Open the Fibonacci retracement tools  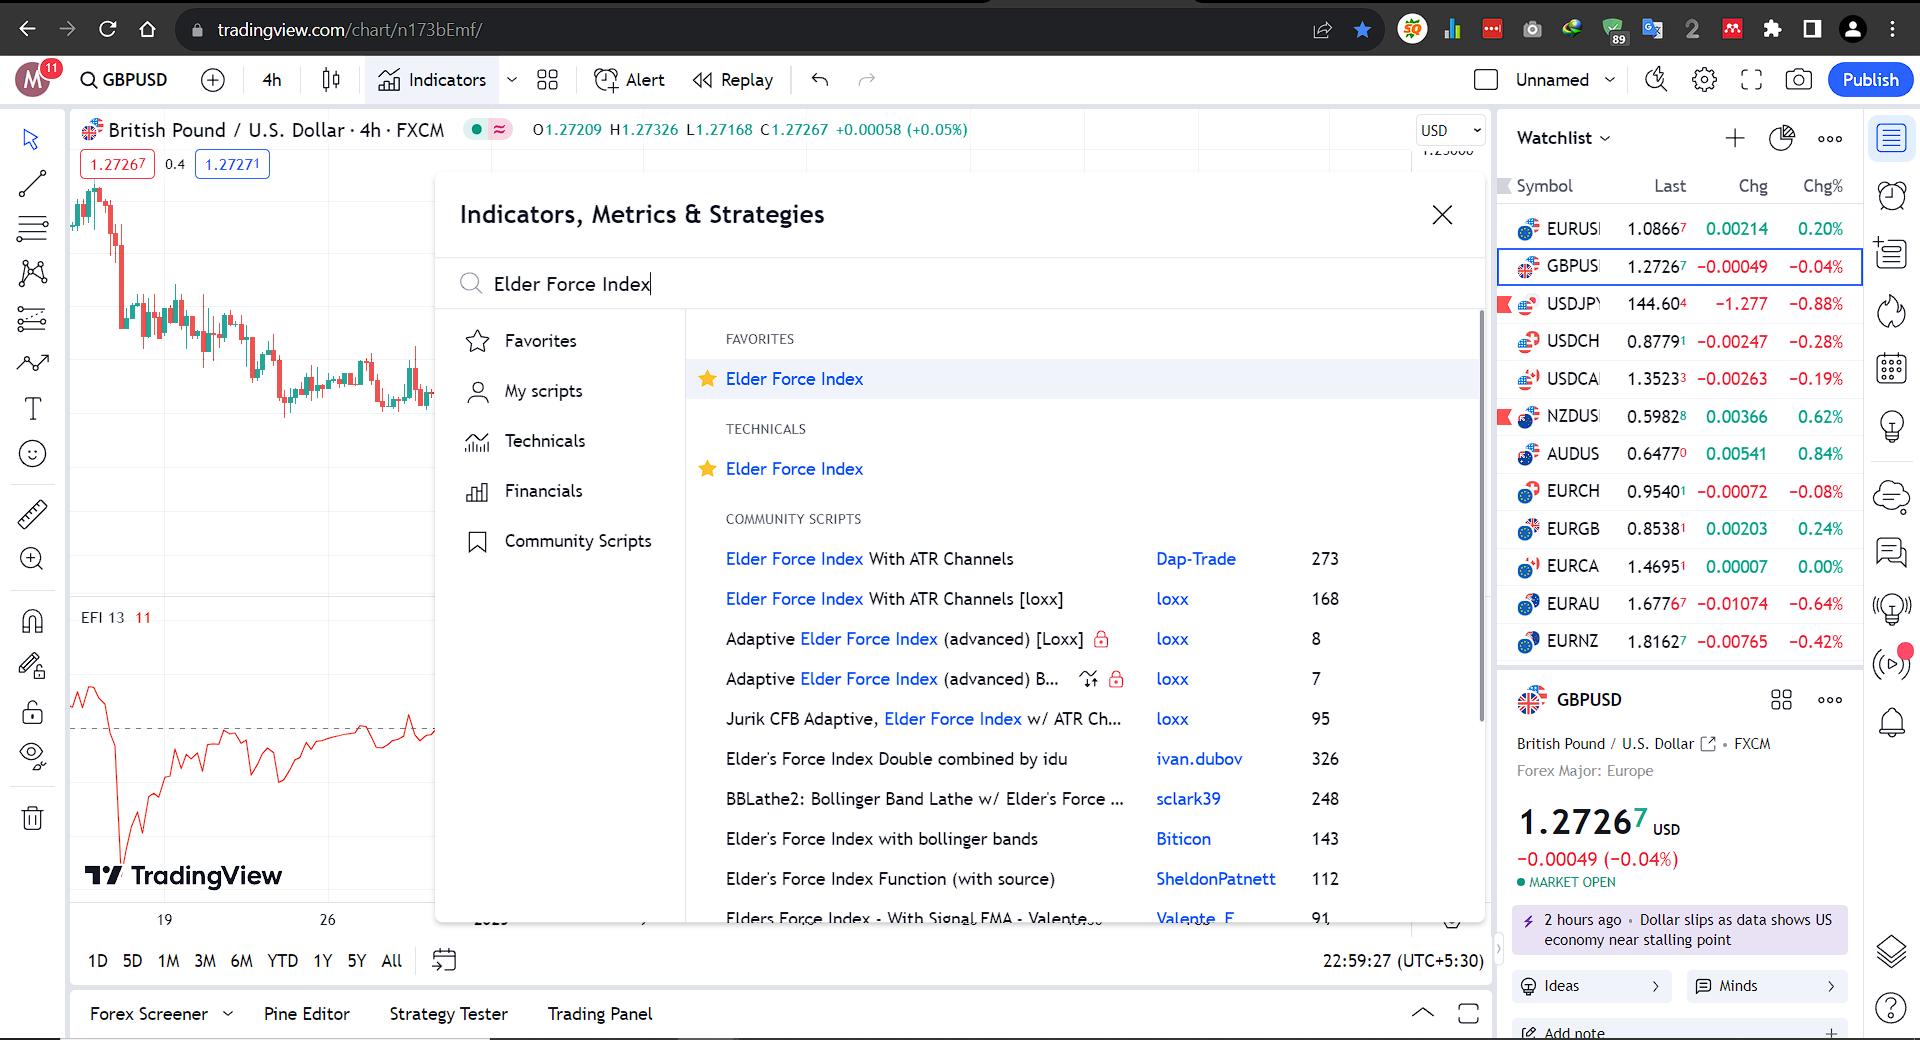click(32, 228)
